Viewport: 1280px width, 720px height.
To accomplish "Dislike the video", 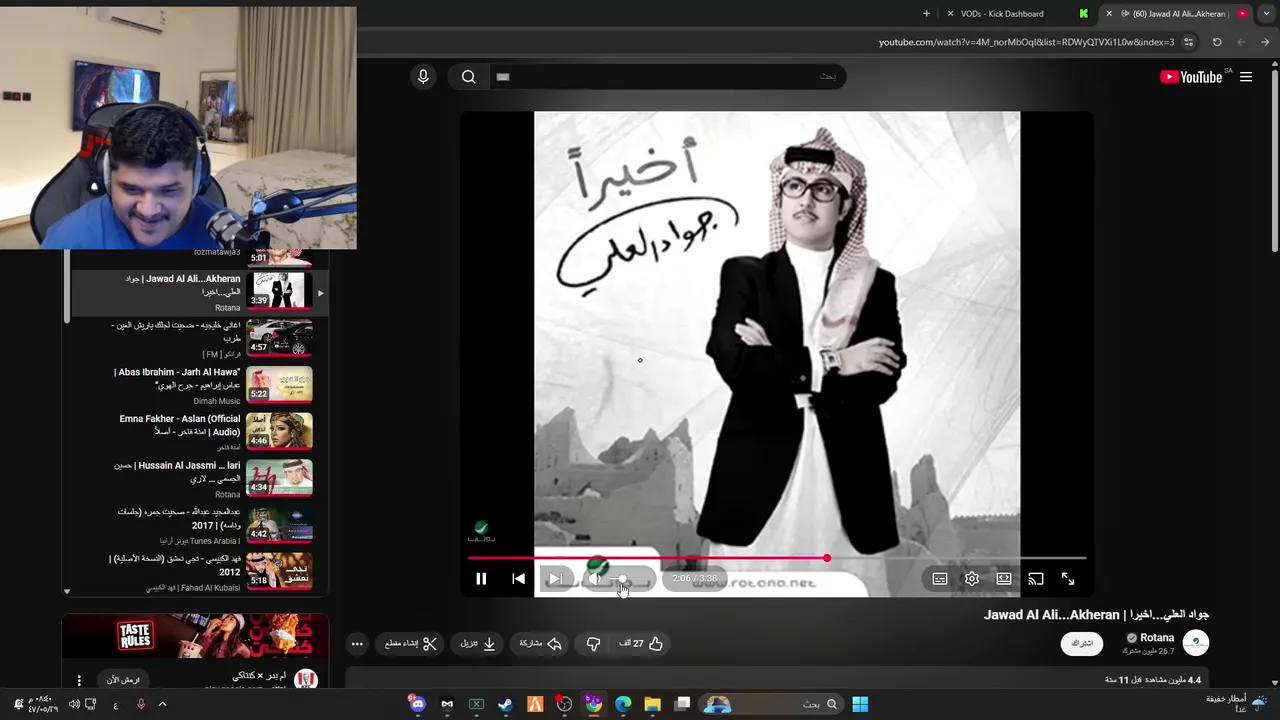I will pyautogui.click(x=593, y=644).
